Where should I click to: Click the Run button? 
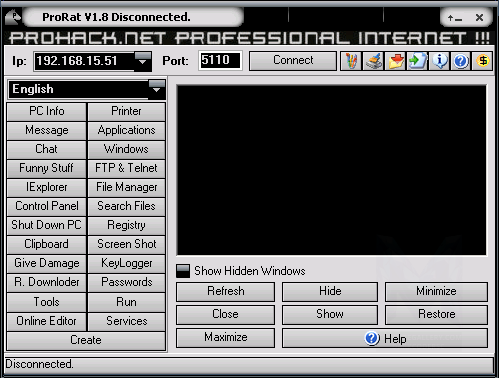tap(126, 302)
